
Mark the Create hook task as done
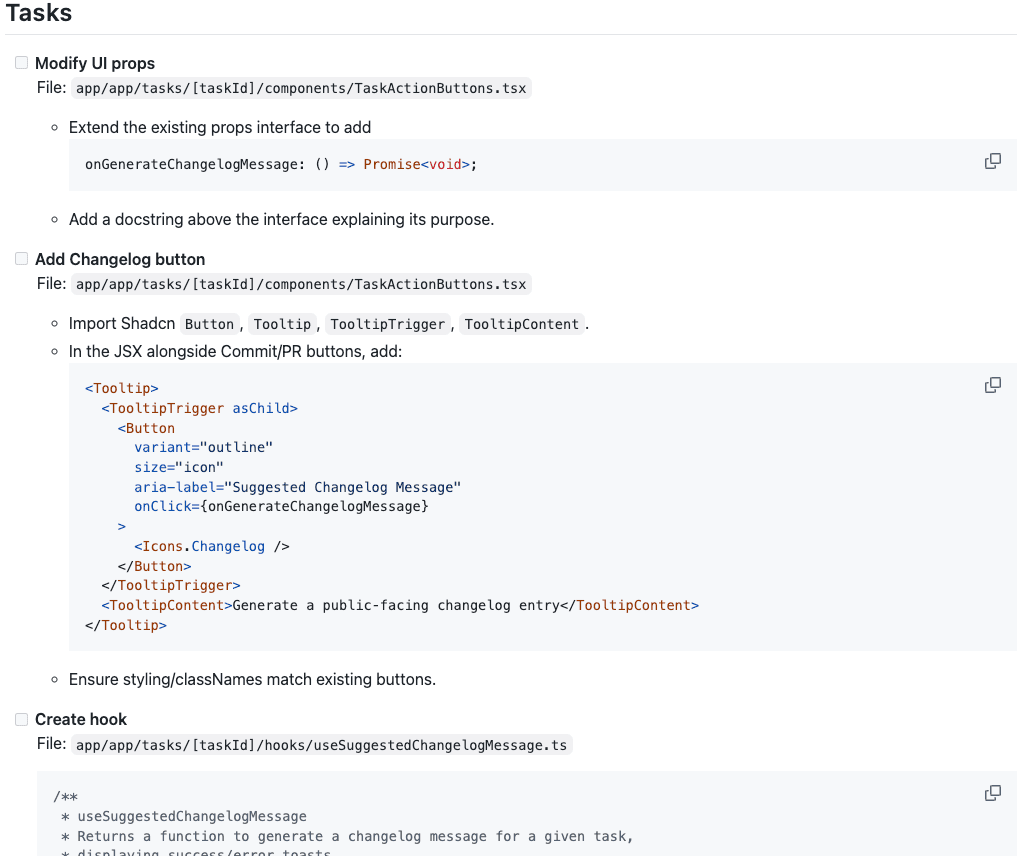22,719
